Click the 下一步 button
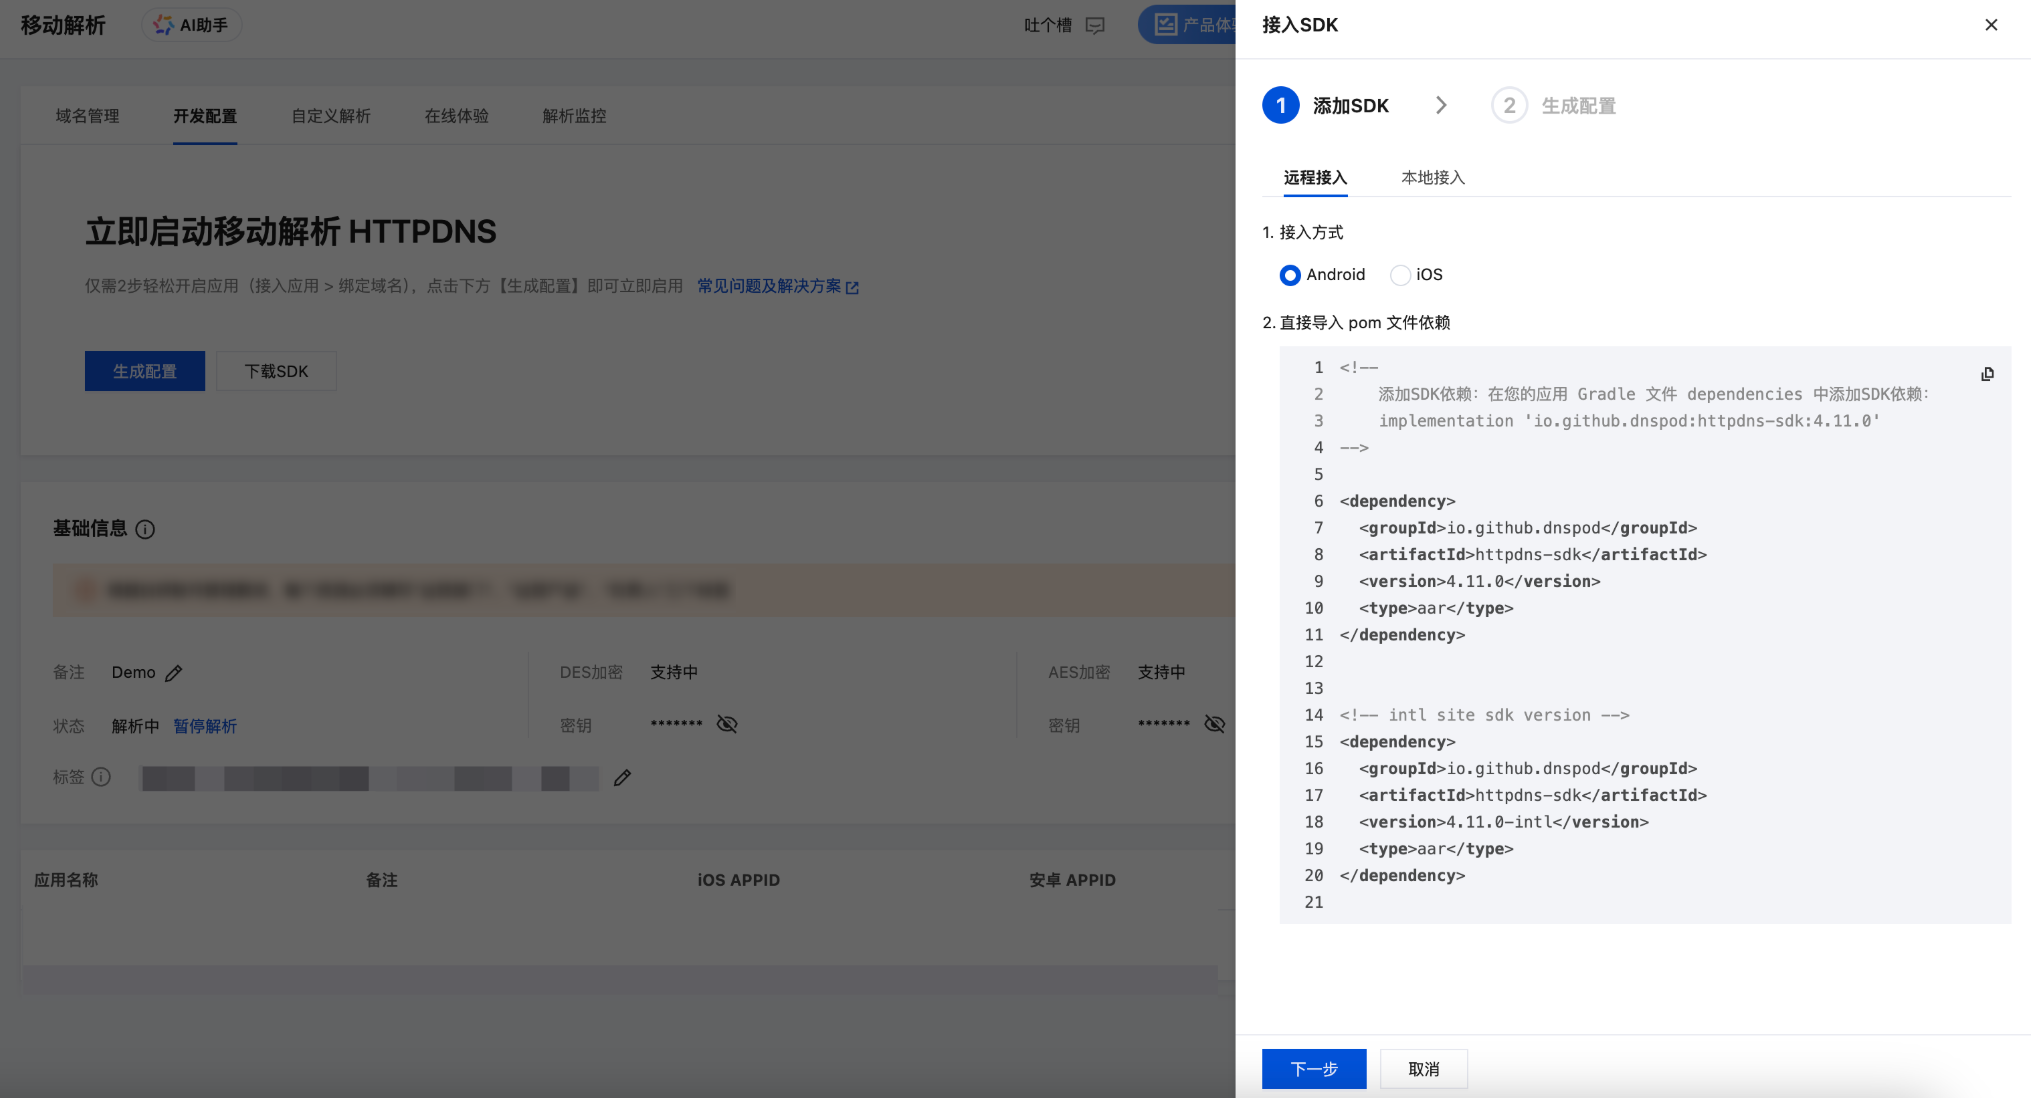Image resolution: width=2031 pixels, height=1098 pixels. [x=1313, y=1069]
